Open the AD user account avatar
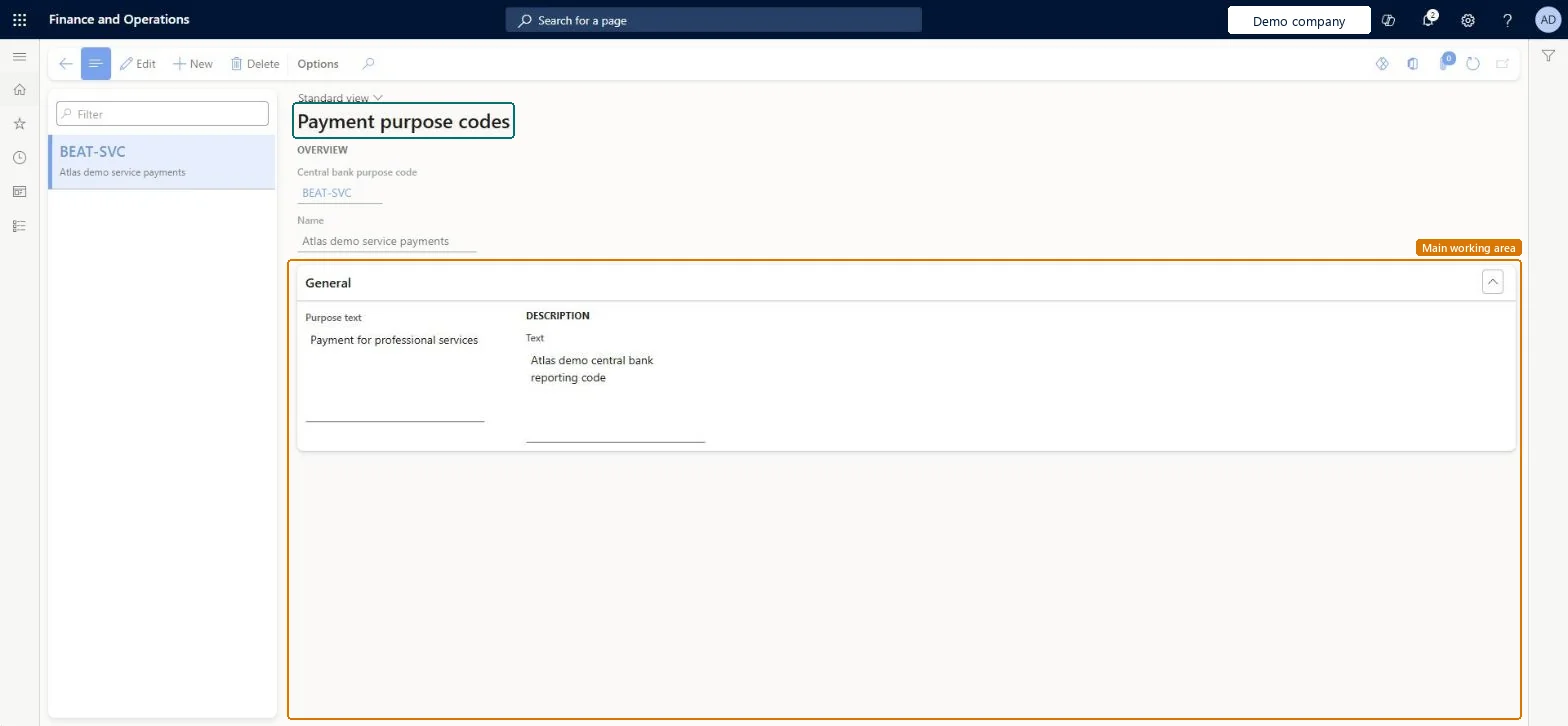 [1548, 20]
